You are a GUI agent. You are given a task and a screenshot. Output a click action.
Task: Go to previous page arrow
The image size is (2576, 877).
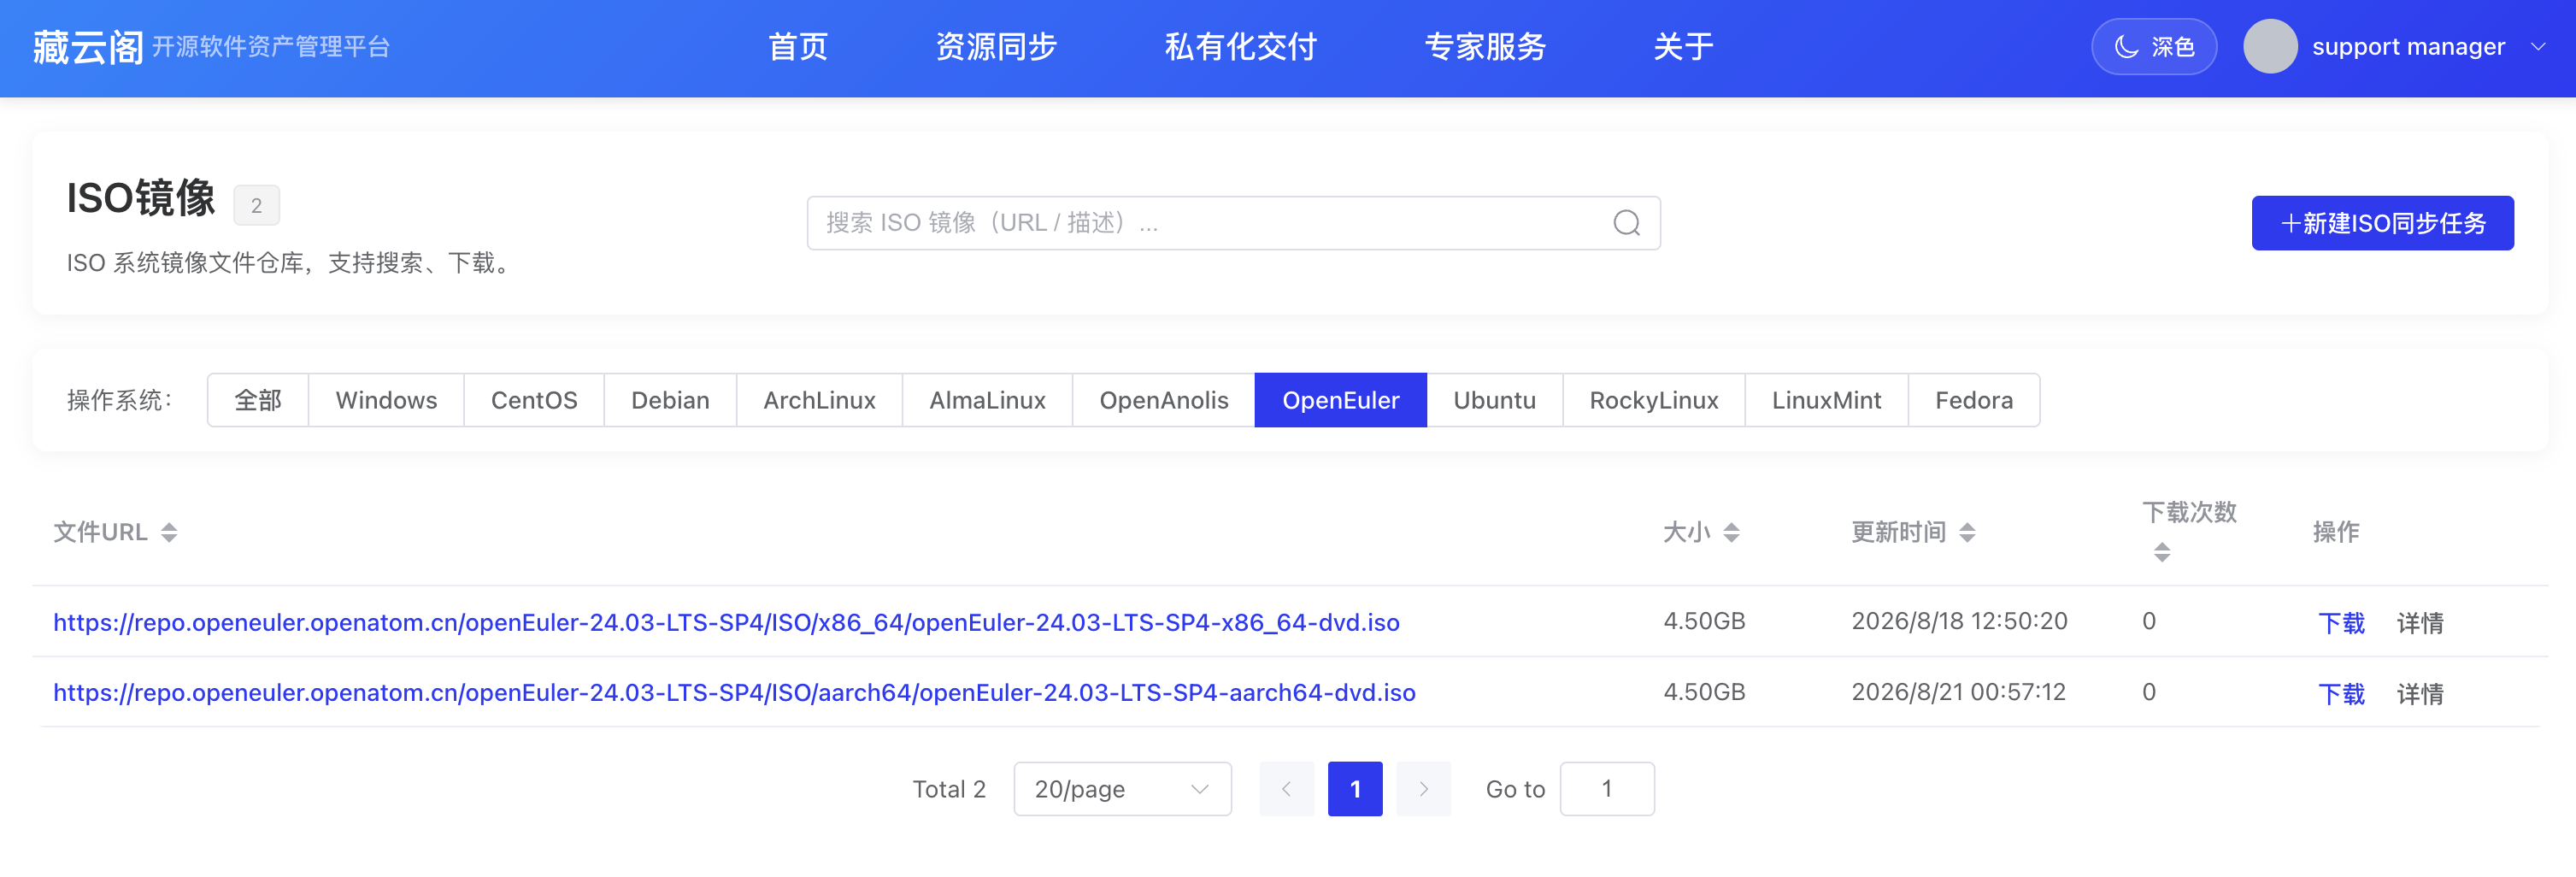(1286, 789)
